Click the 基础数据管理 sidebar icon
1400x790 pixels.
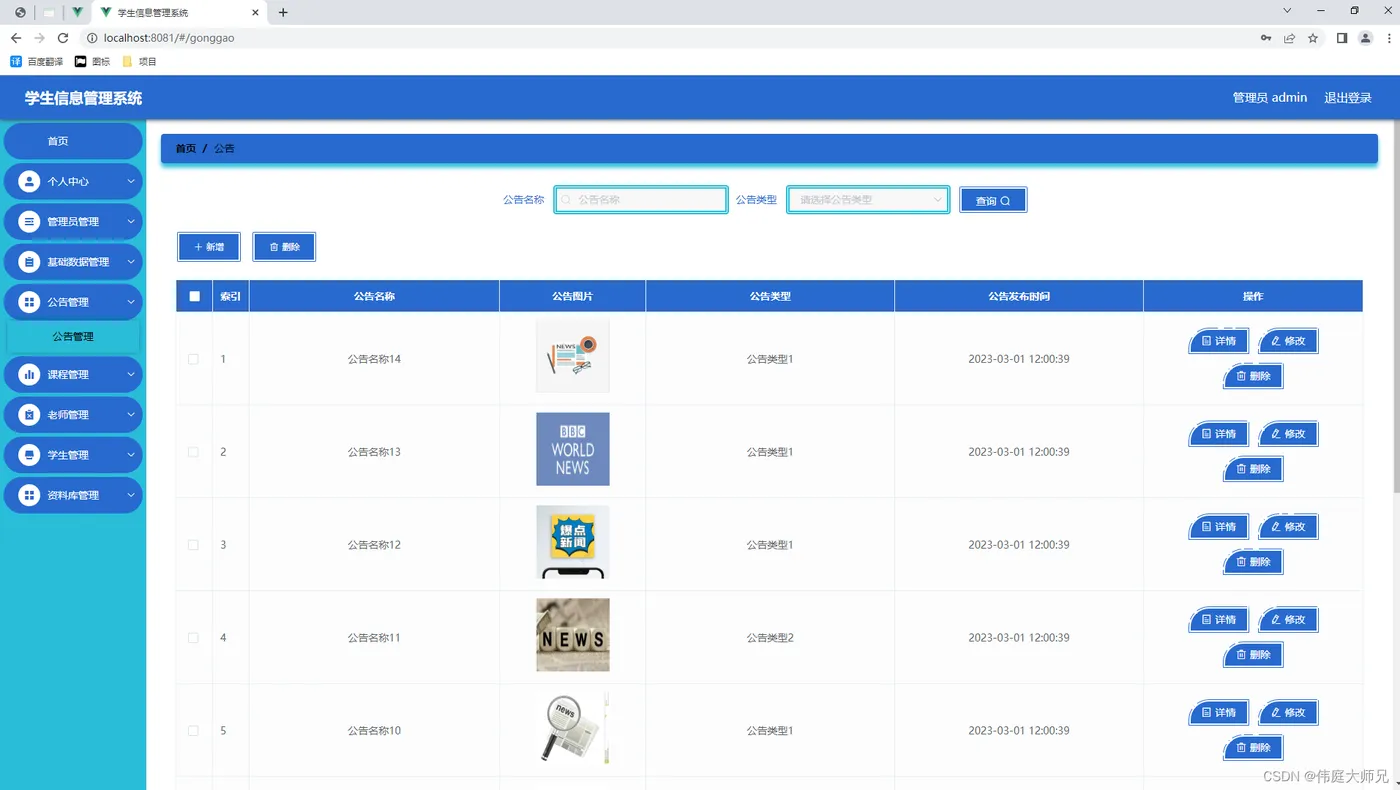tap(29, 262)
